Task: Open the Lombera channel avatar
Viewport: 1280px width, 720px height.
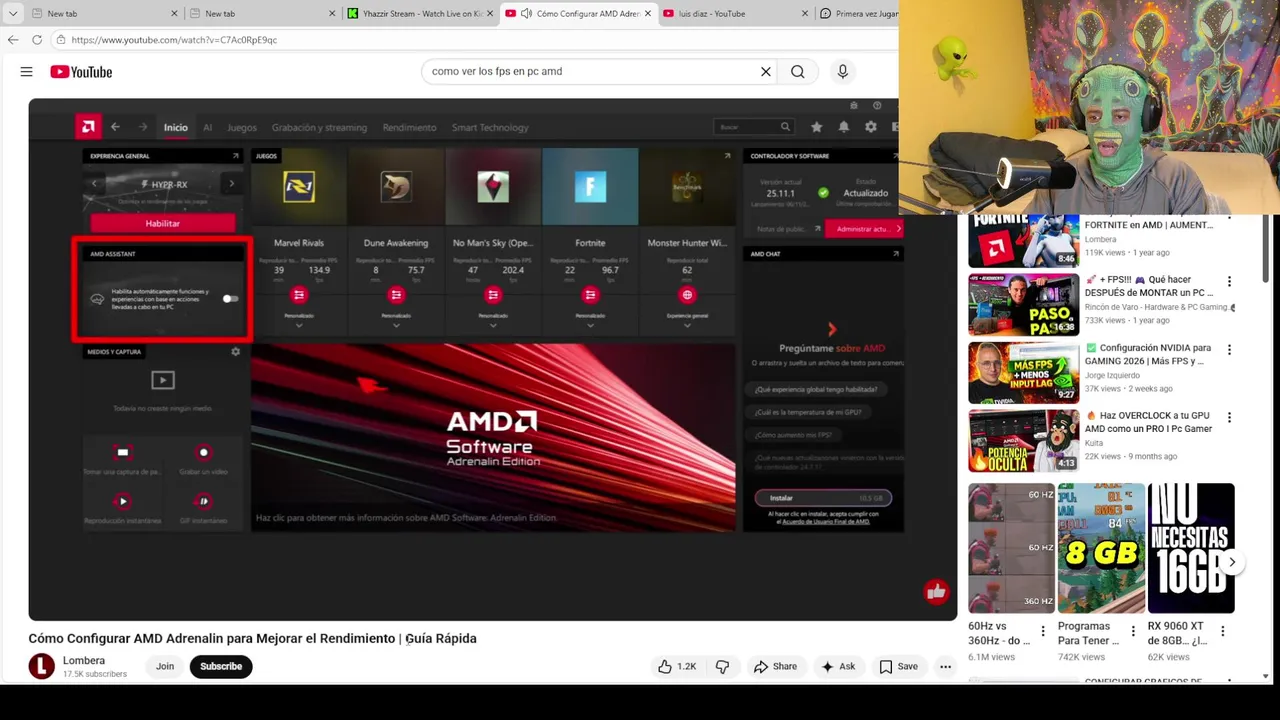Action: pos(41,666)
